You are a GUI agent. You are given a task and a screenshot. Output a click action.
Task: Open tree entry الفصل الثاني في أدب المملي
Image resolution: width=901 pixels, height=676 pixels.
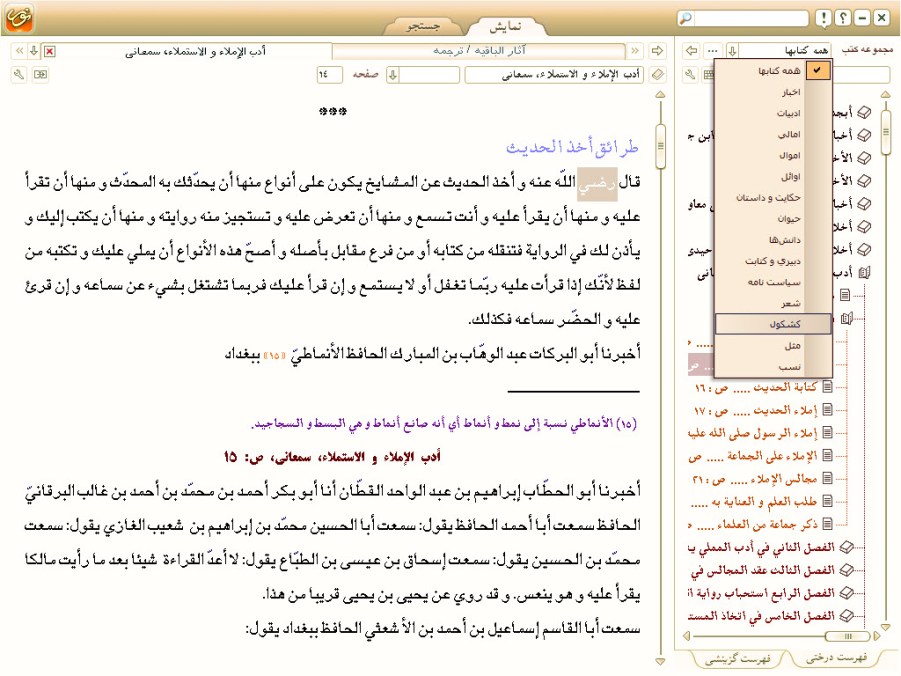tap(763, 548)
